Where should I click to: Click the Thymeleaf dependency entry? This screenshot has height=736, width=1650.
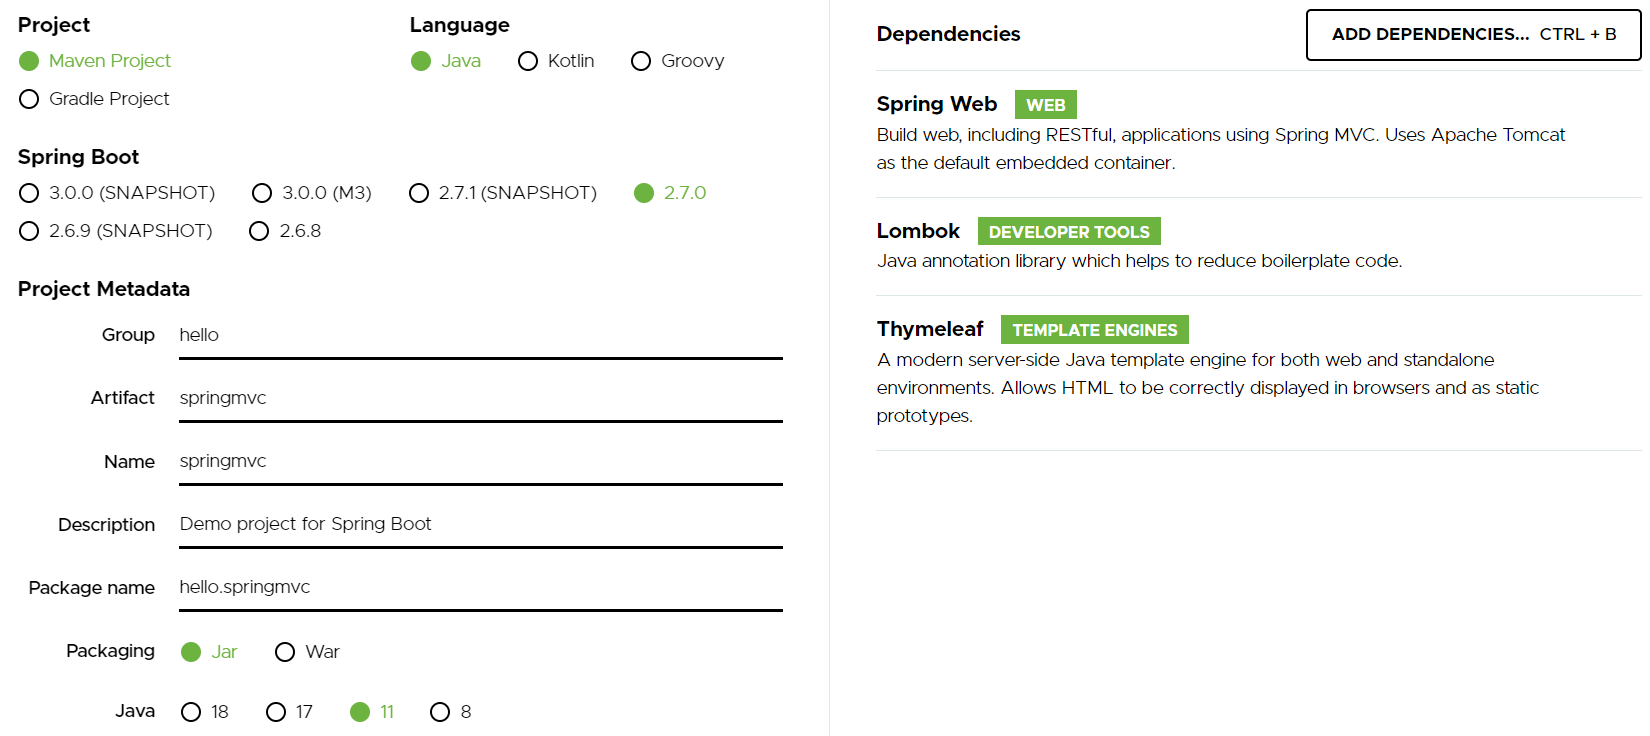coord(1258,372)
